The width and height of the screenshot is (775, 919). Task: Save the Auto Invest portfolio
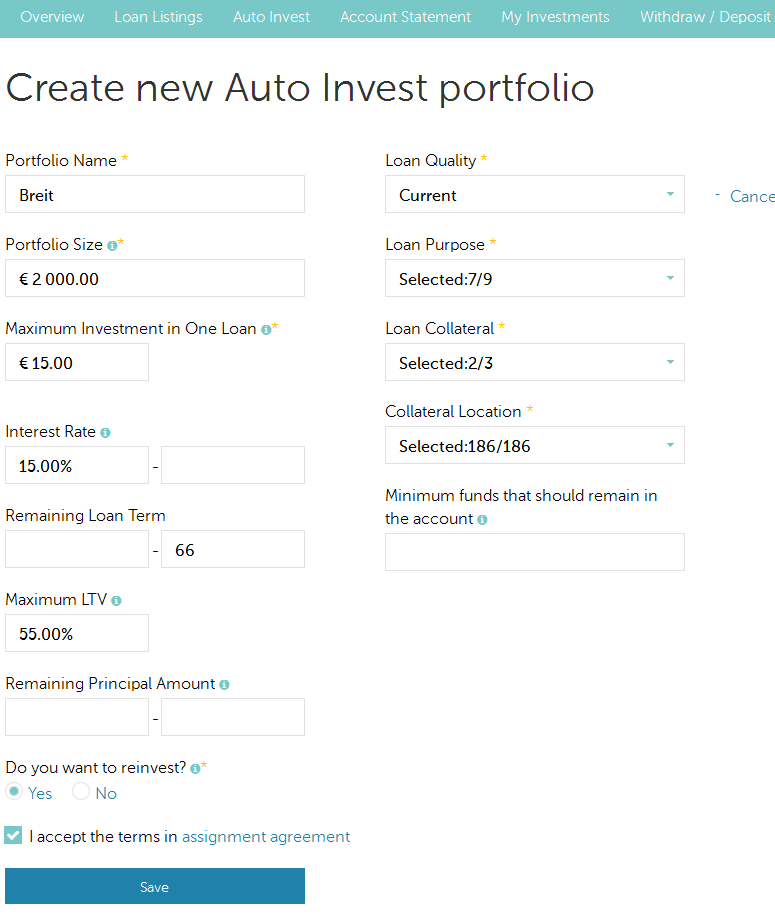[155, 886]
